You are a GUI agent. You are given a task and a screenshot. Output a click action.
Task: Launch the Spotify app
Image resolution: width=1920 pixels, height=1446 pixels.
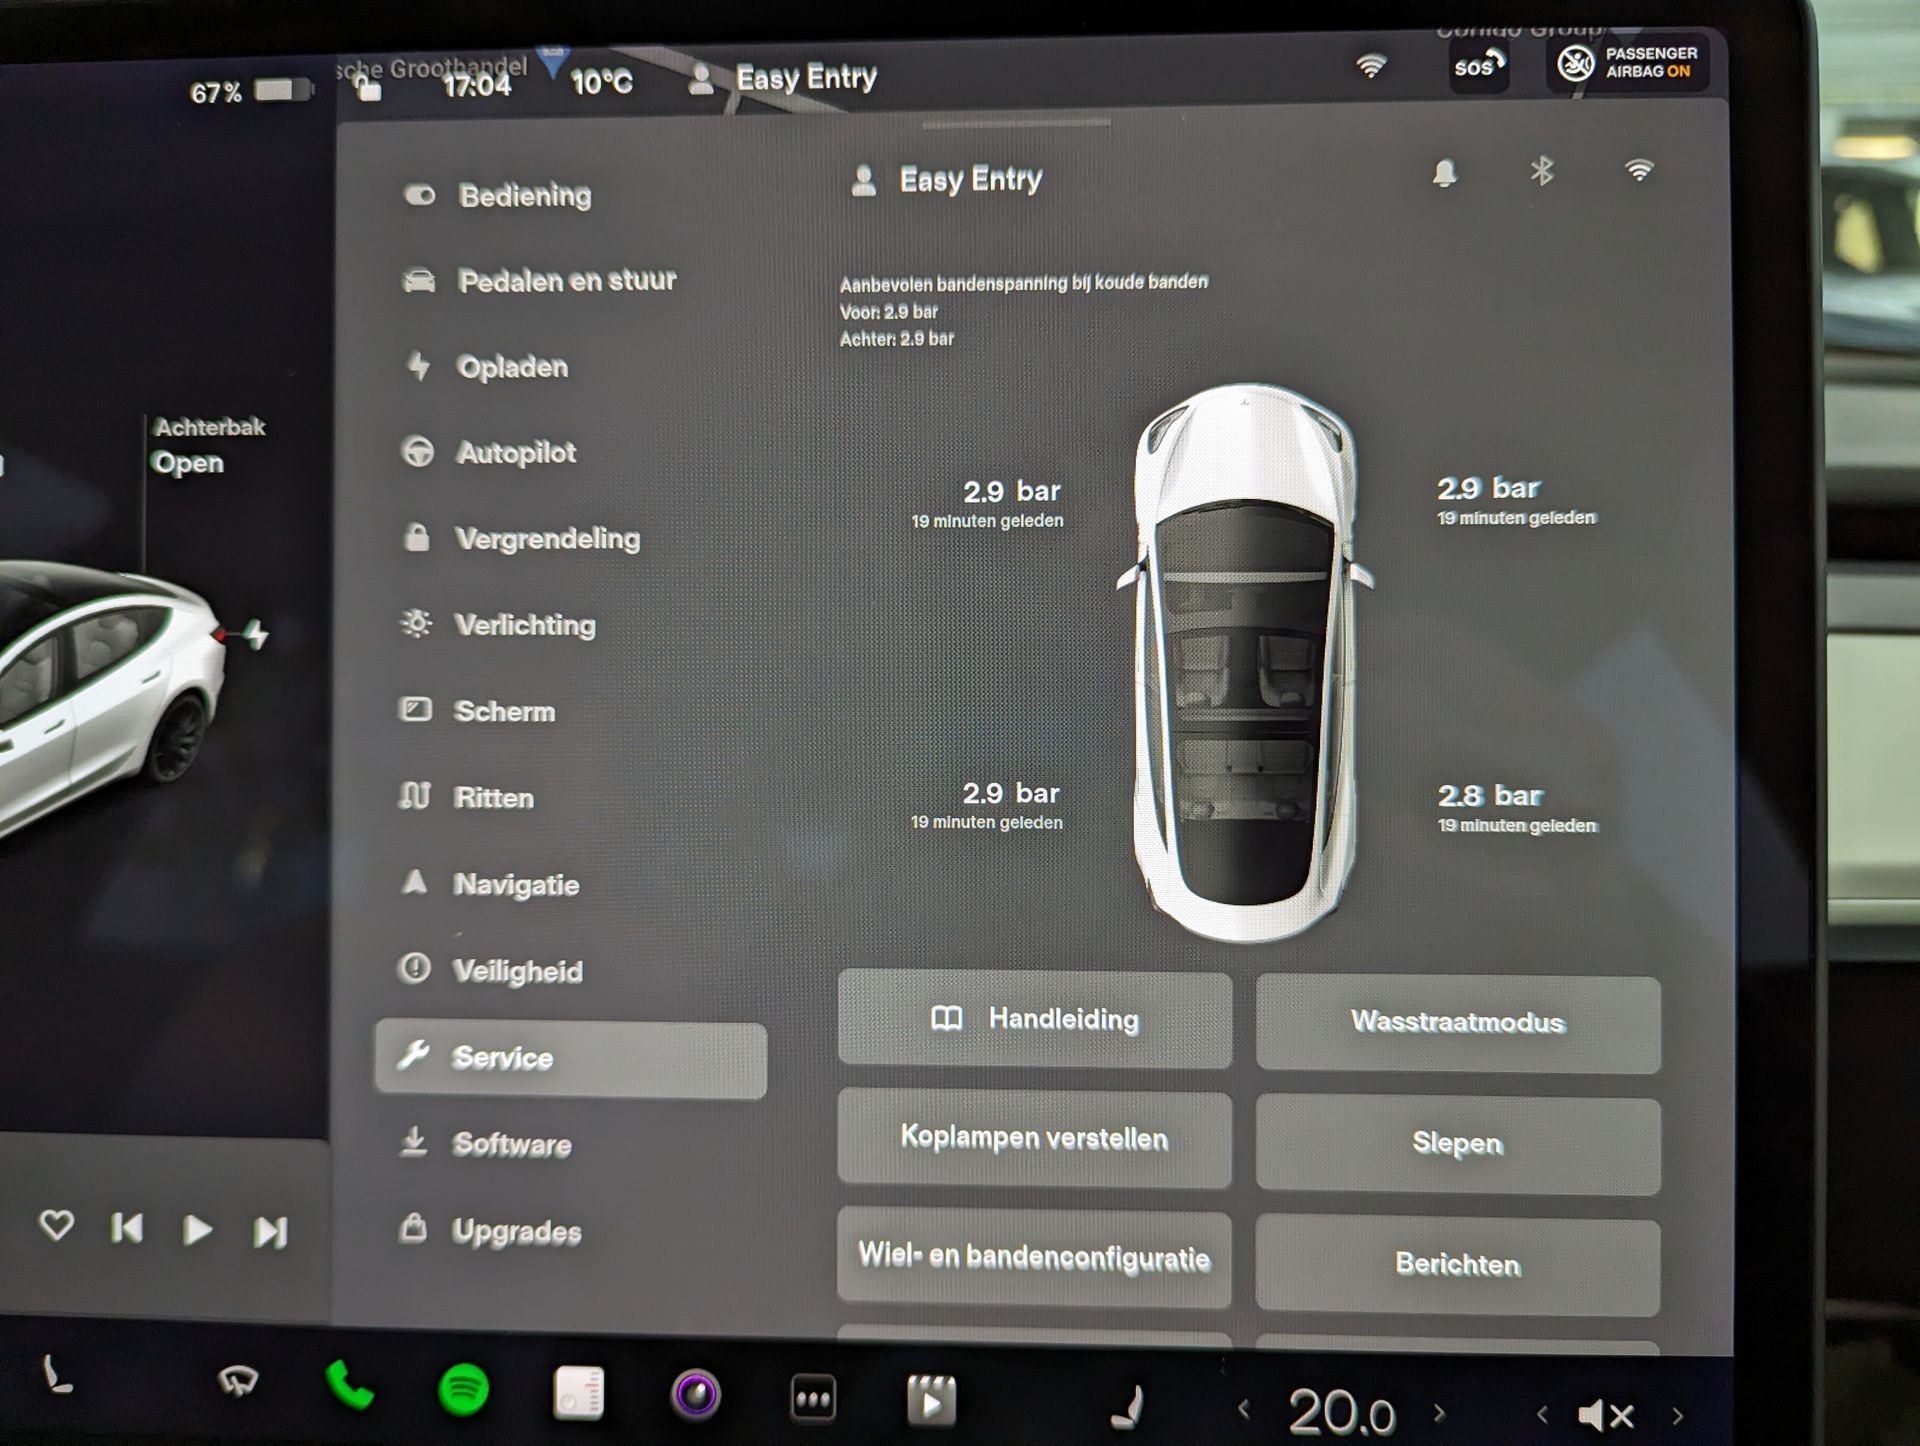point(463,1390)
